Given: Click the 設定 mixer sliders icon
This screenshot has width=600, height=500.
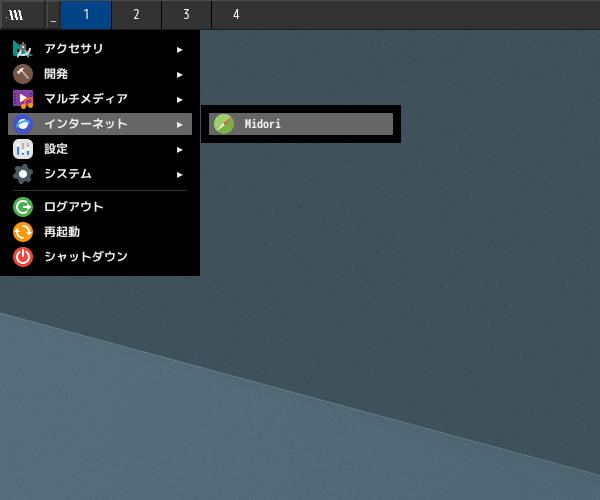Looking at the screenshot, I should coord(23,149).
